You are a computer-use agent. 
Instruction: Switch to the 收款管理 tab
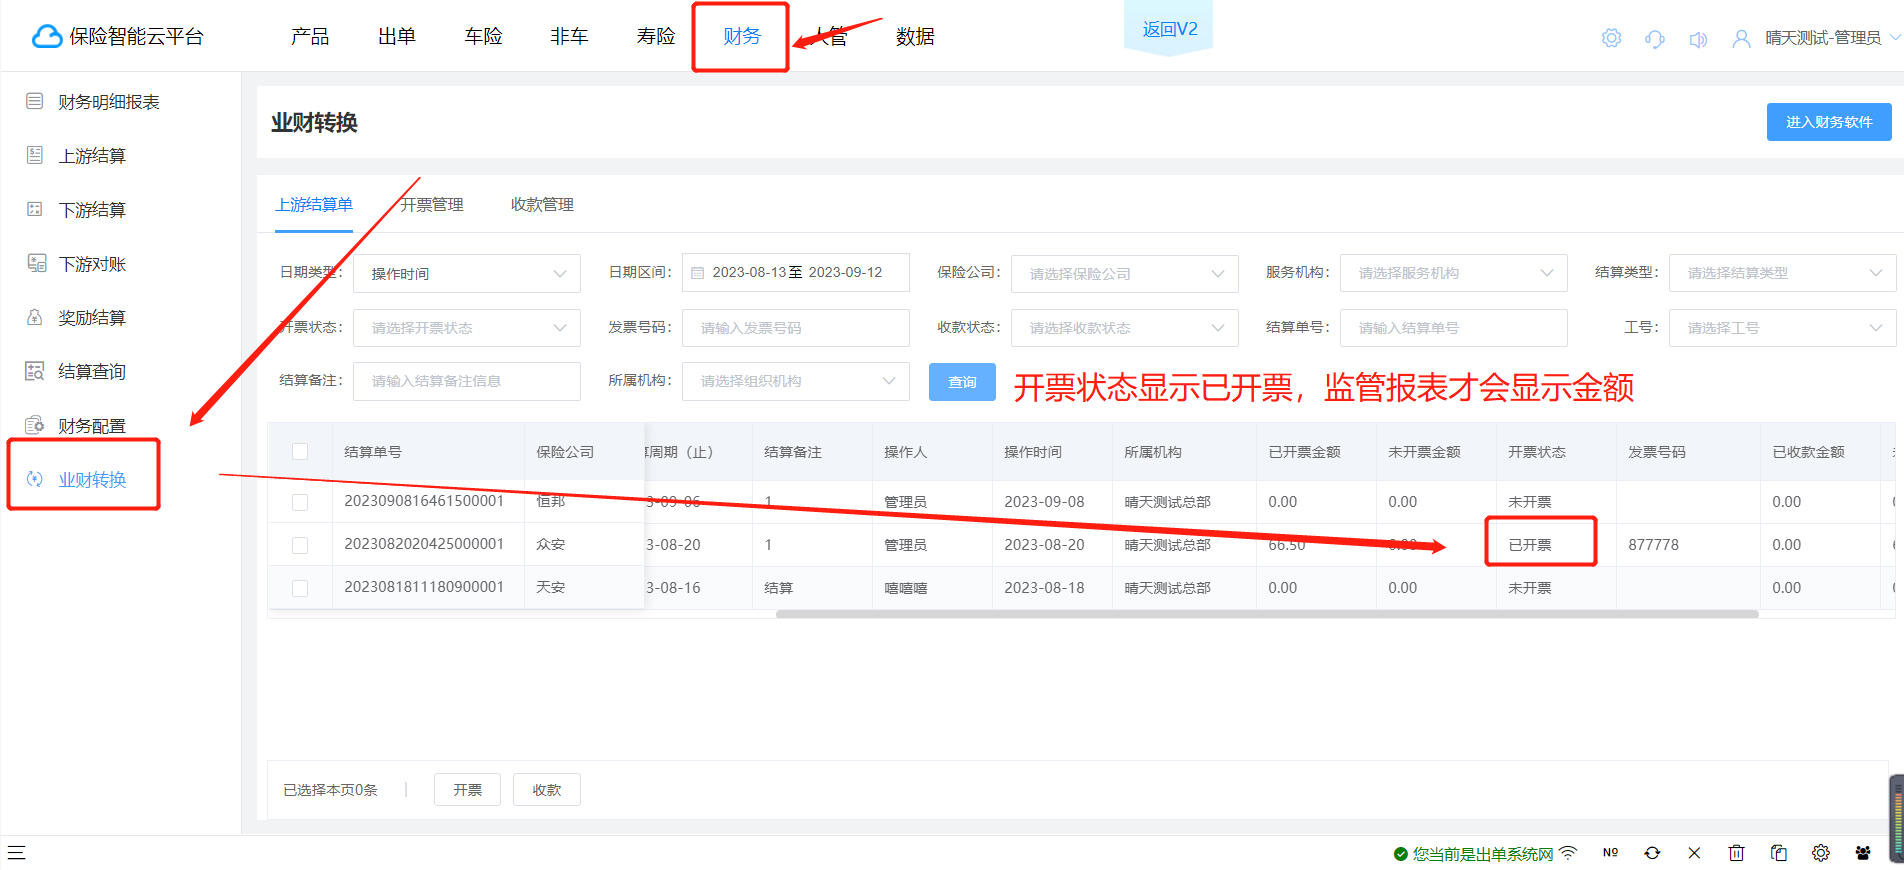click(x=542, y=205)
